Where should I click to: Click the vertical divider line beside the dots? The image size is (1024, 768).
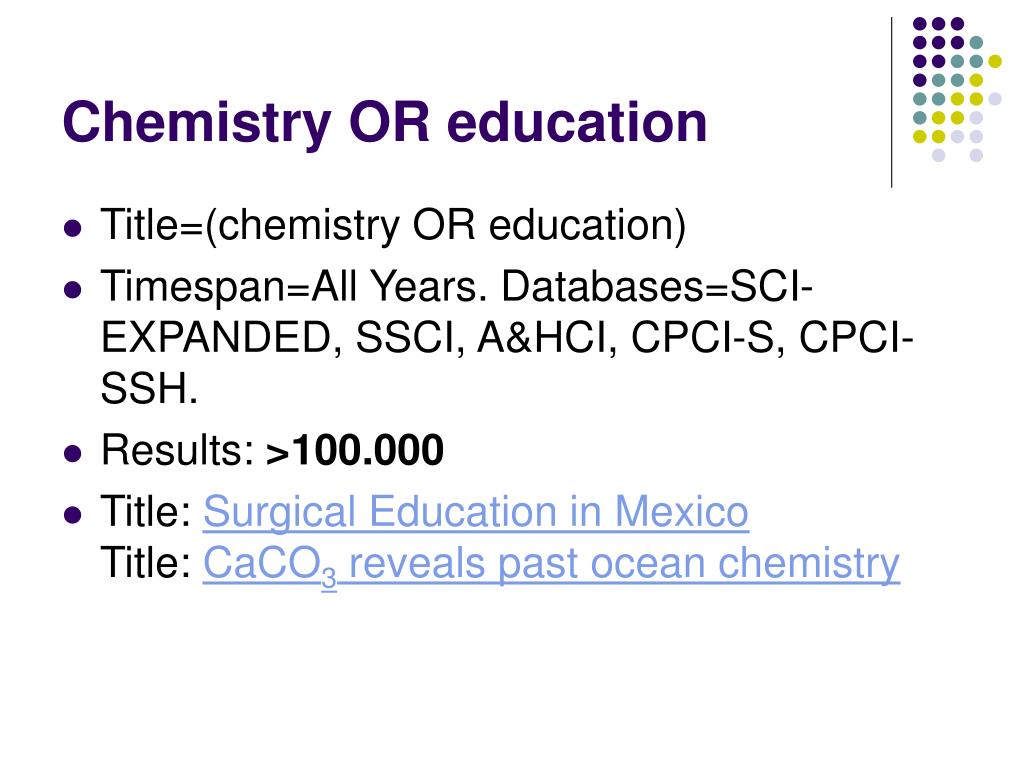tap(891, 103)
